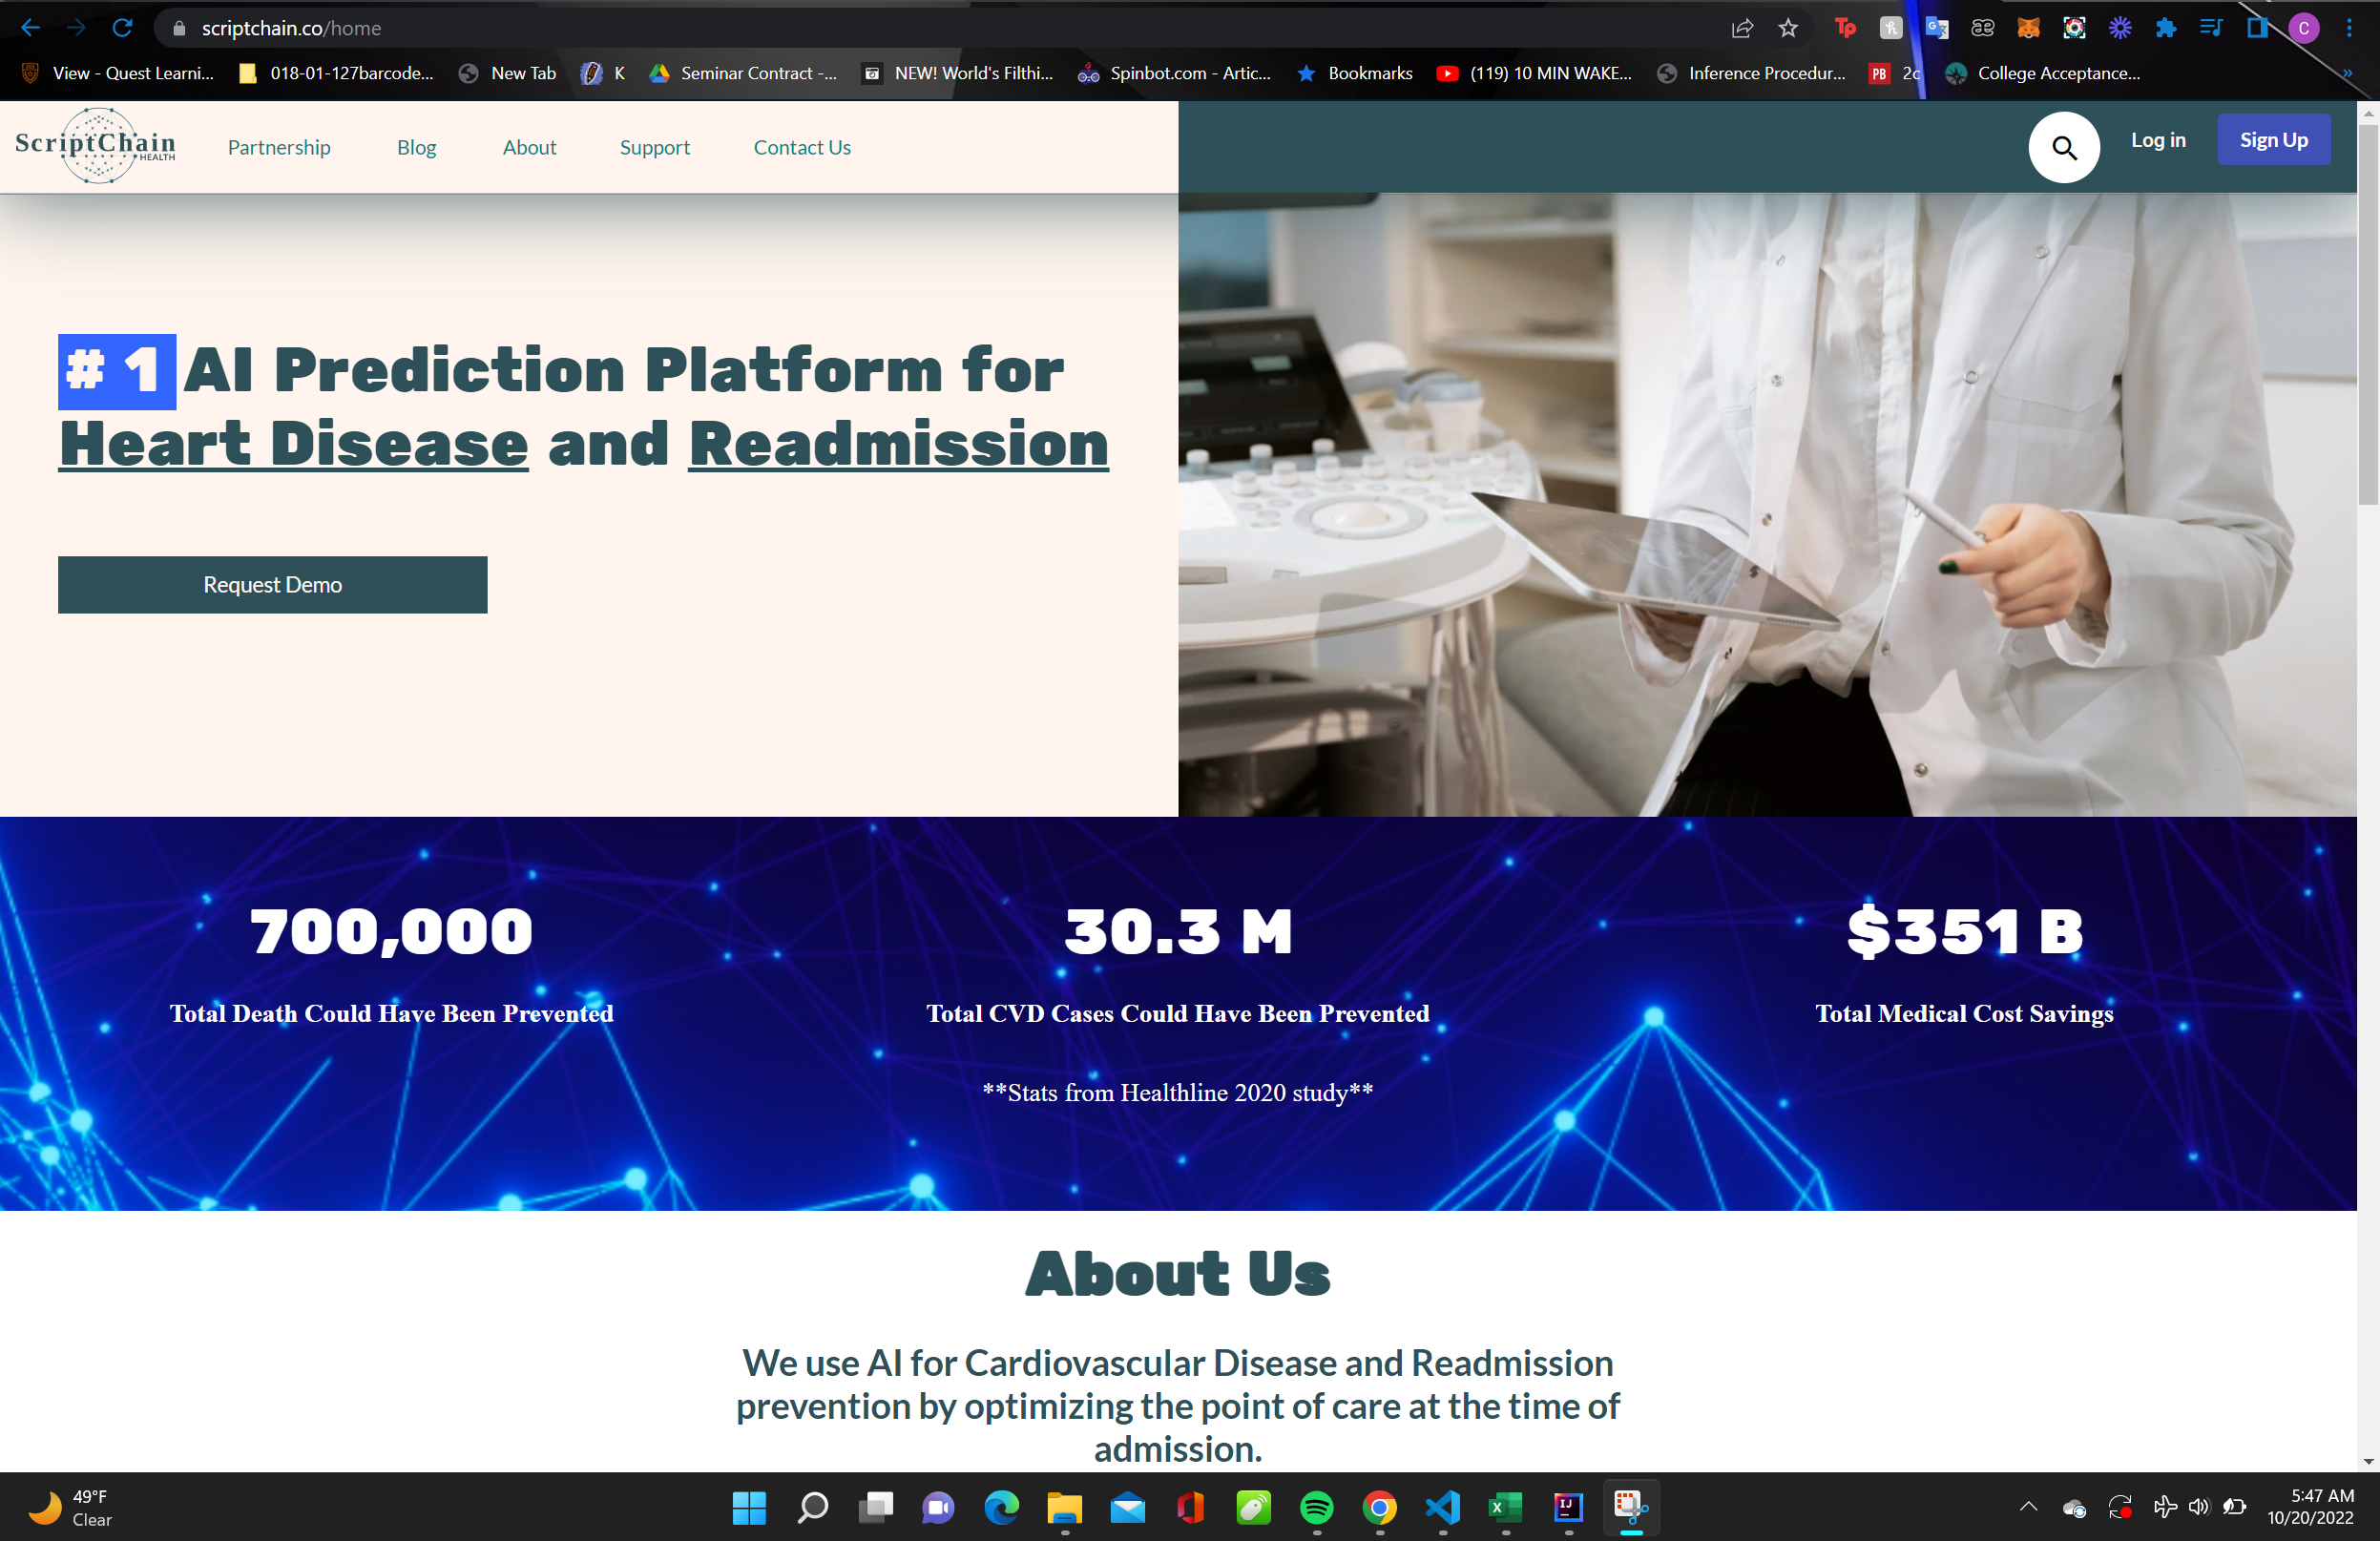
Task: Click the website search magnifier icon
Action: (2063, 147)
